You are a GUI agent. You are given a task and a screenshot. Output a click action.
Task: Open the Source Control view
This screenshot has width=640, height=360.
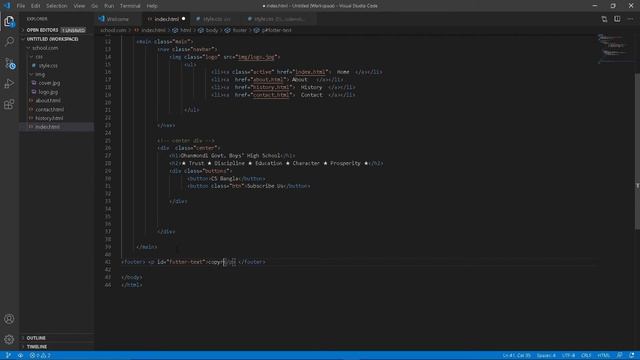point(9,63)
